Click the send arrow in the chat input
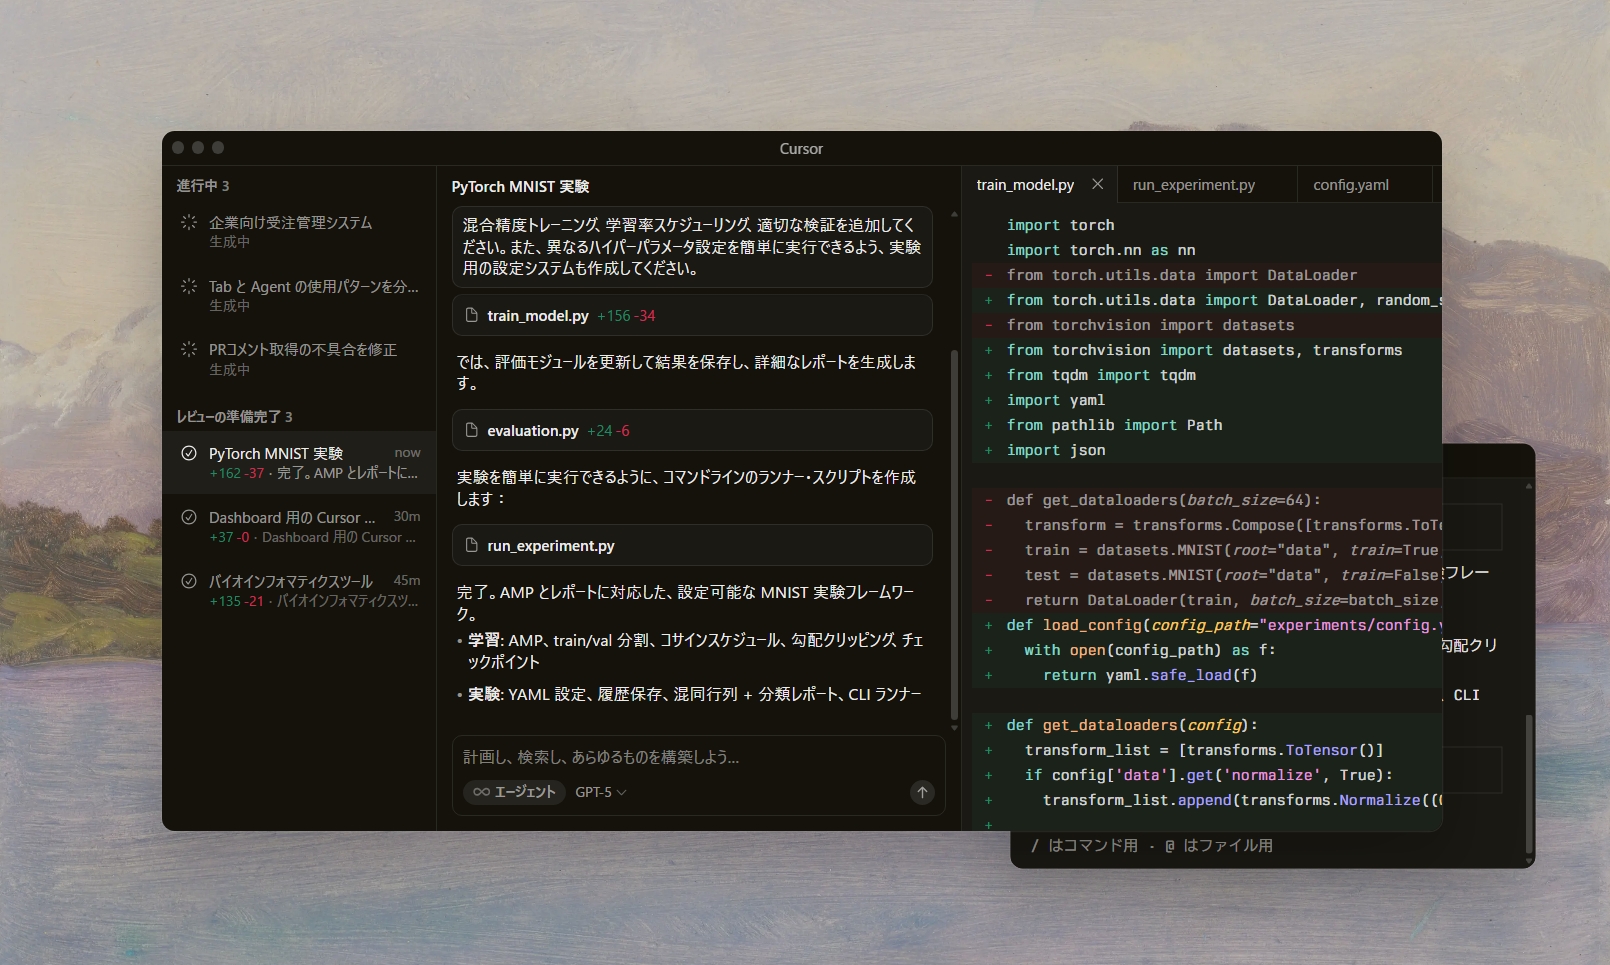This screenshot has width=1610, height=965. coord(921,792)
